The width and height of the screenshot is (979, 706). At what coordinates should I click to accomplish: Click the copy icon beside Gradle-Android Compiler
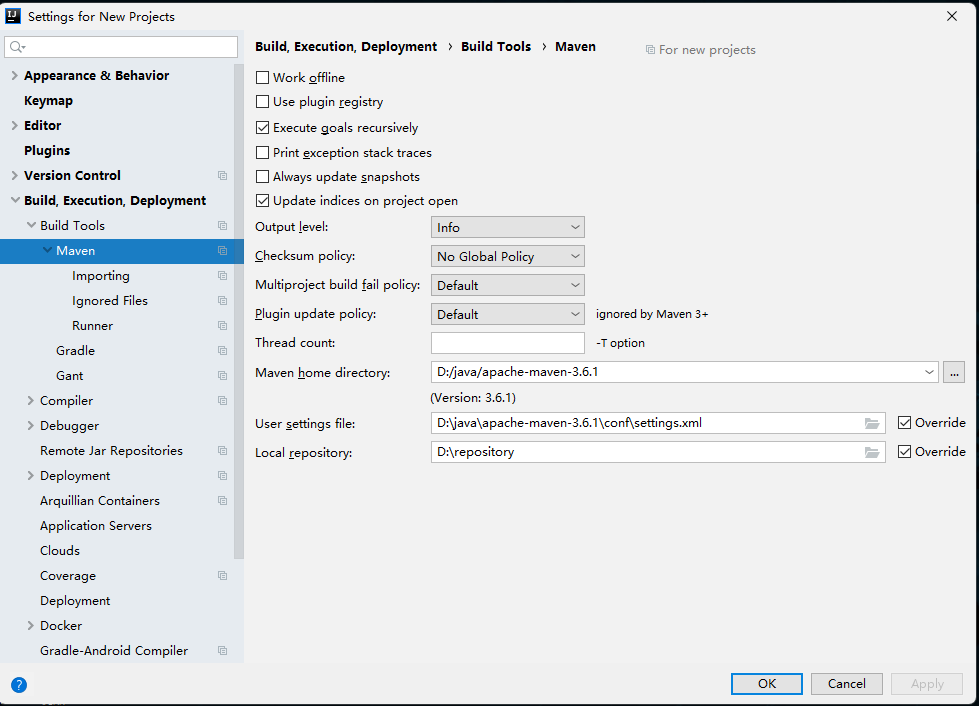(222, 650)
